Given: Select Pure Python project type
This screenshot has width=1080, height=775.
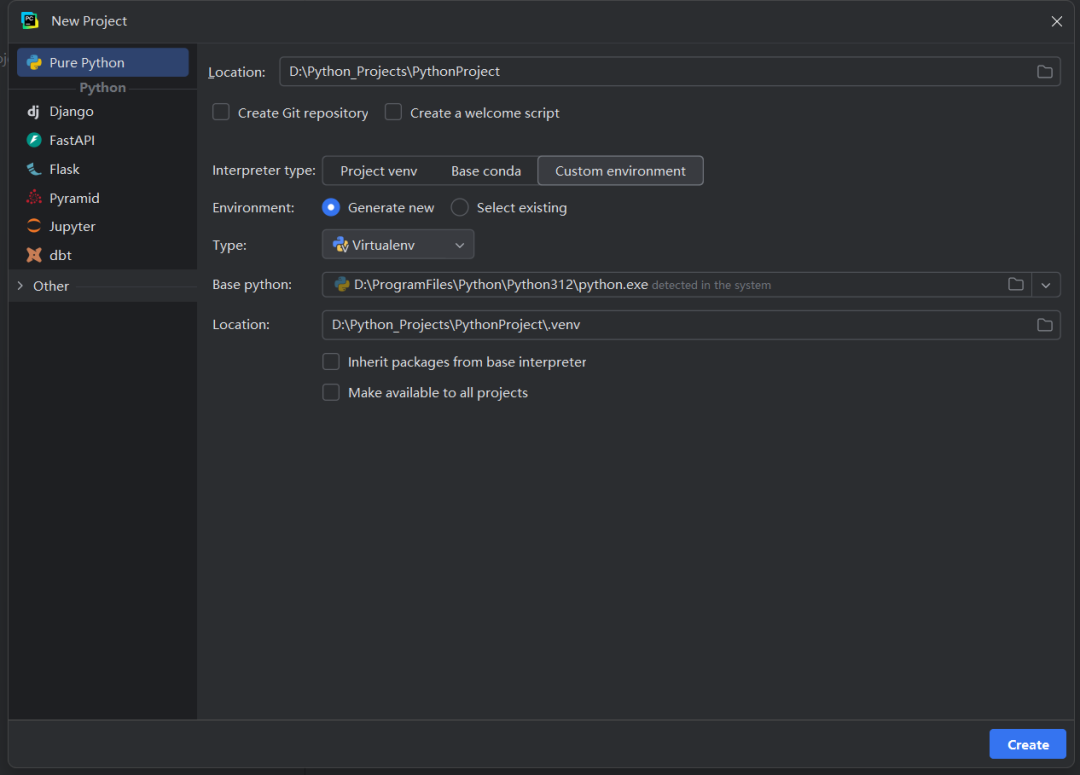Looking at the screenshot, I should pos(103,63).
